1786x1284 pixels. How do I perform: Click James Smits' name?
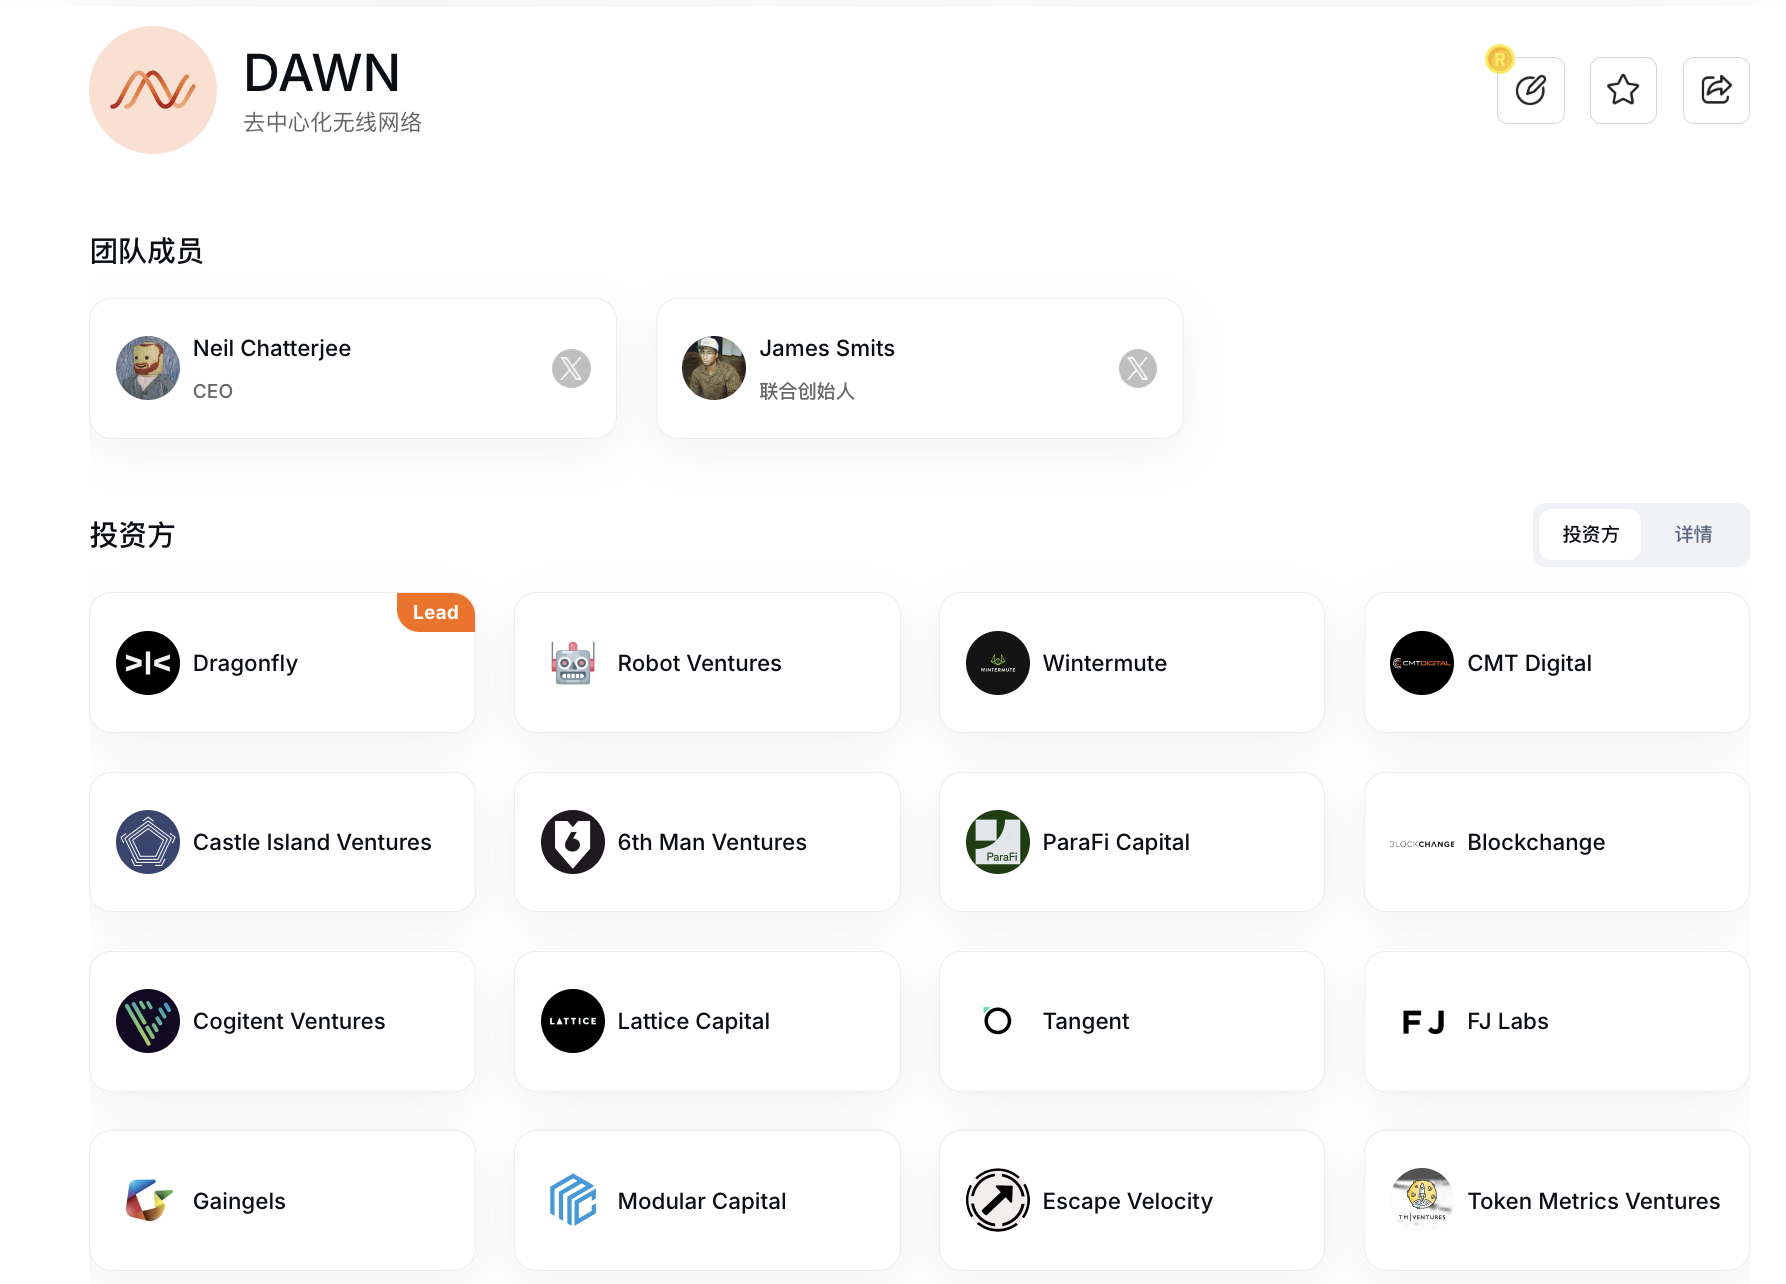pyautogui.click(x=827, y=348)
